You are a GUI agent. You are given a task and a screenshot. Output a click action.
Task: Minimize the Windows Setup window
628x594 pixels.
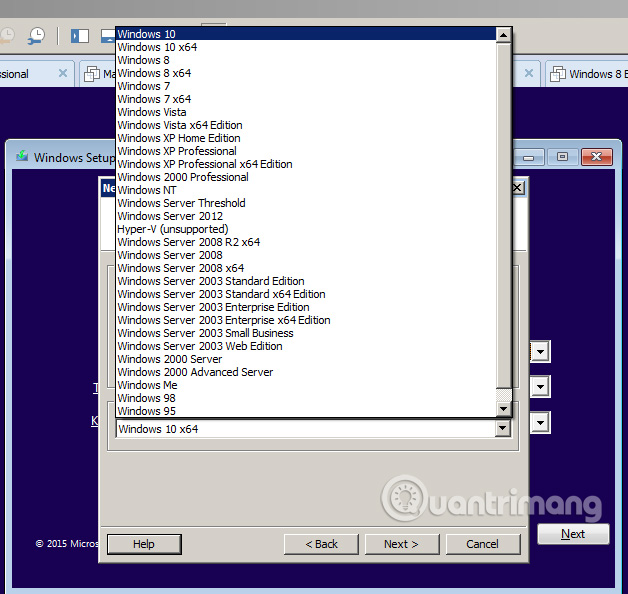point(528,157)
